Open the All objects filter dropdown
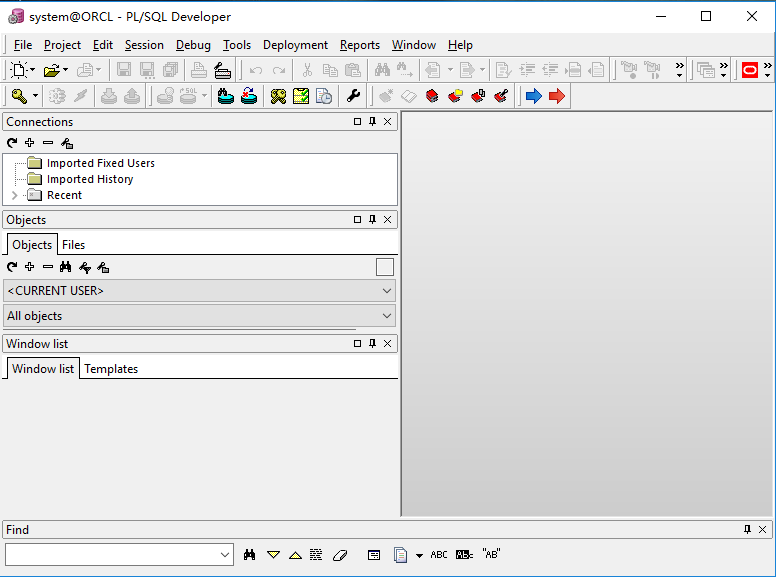This screenshot has height=577, width=776. pyautogui.click(x=199, y=316)
